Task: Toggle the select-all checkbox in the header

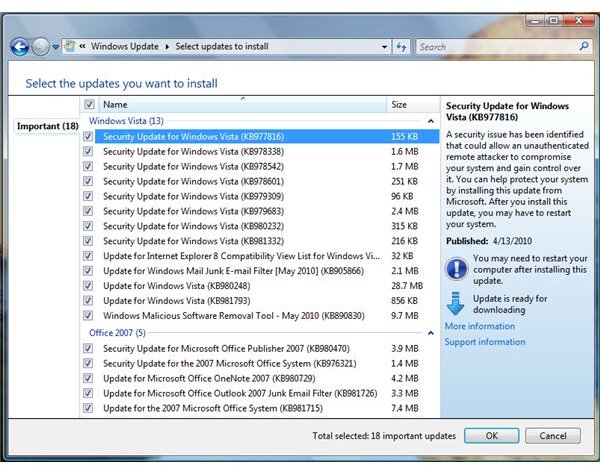Action: (89, 104)
